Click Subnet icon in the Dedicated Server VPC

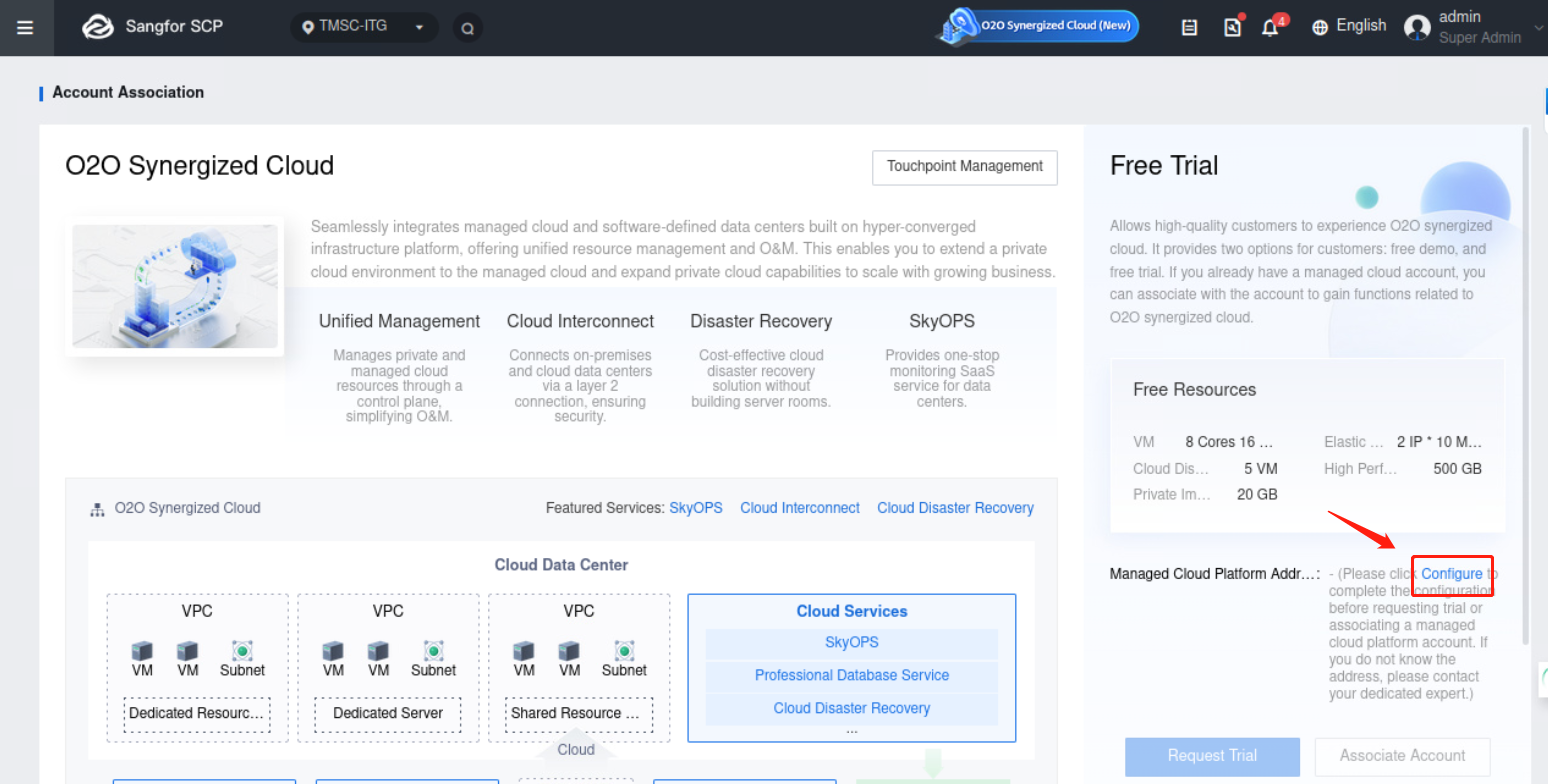pos(433,652)
